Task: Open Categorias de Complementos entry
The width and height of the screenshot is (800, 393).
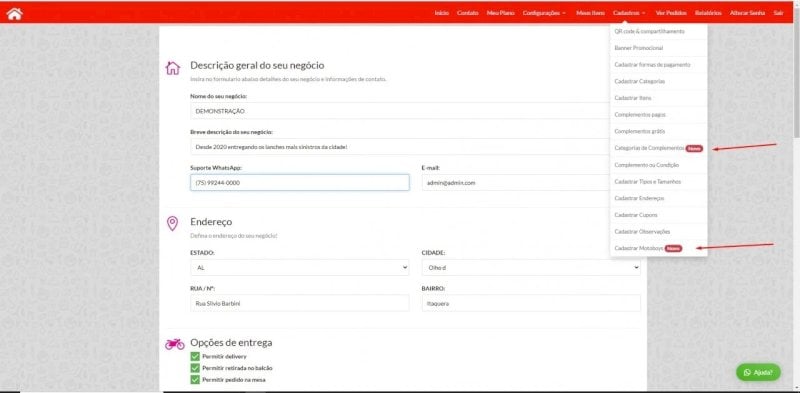Action: coord(658,148)
